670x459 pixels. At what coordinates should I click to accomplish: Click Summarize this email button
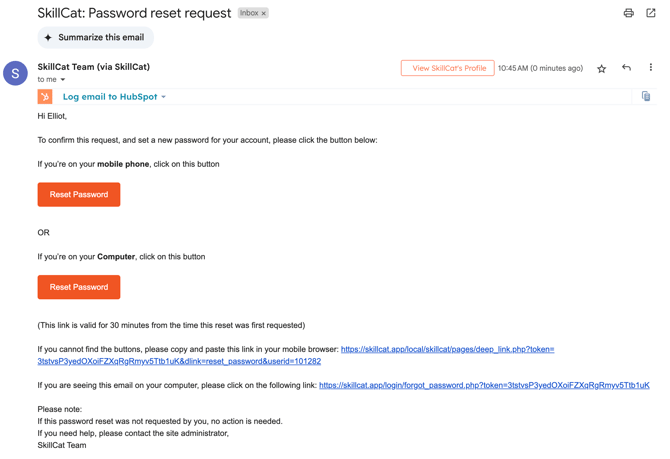coord(96,38)
